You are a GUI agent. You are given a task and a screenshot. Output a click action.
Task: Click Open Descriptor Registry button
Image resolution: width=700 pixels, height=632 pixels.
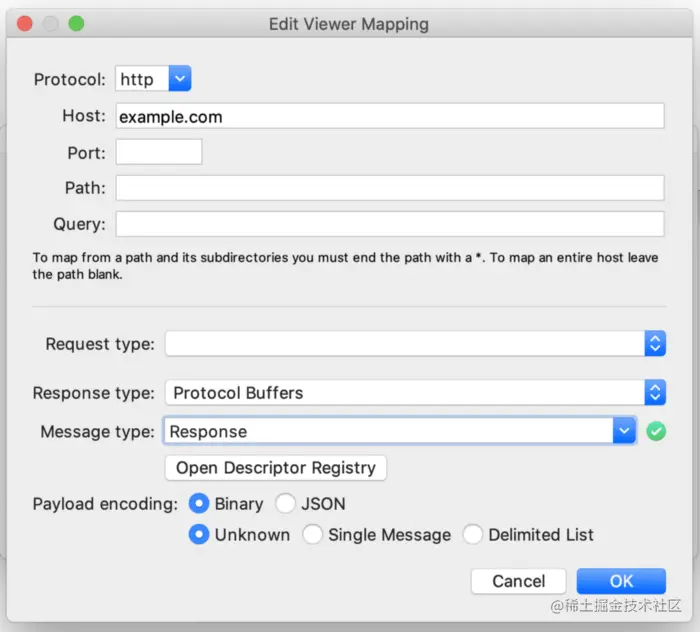coord(275,468)
